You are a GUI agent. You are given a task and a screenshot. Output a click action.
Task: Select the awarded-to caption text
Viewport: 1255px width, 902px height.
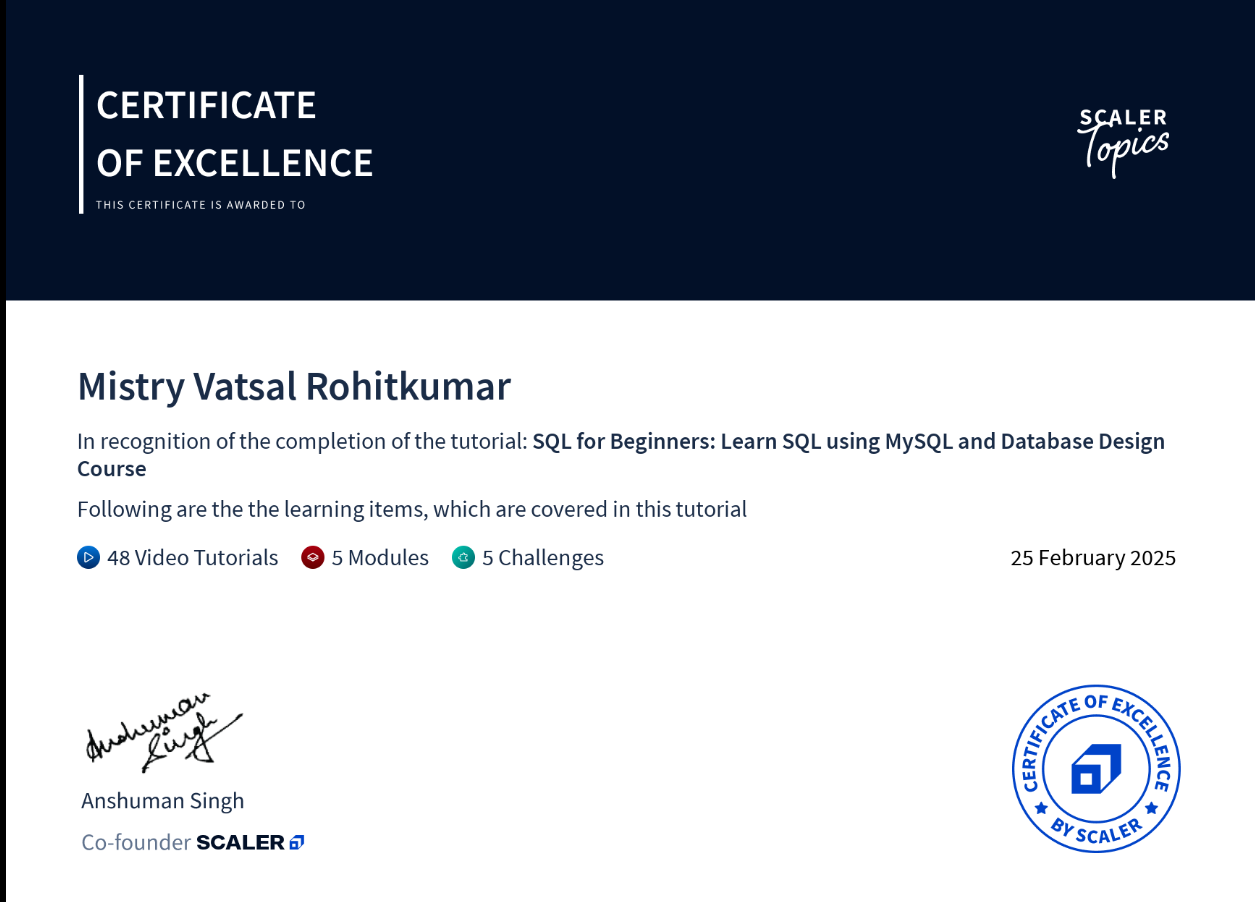click(199, 204)
